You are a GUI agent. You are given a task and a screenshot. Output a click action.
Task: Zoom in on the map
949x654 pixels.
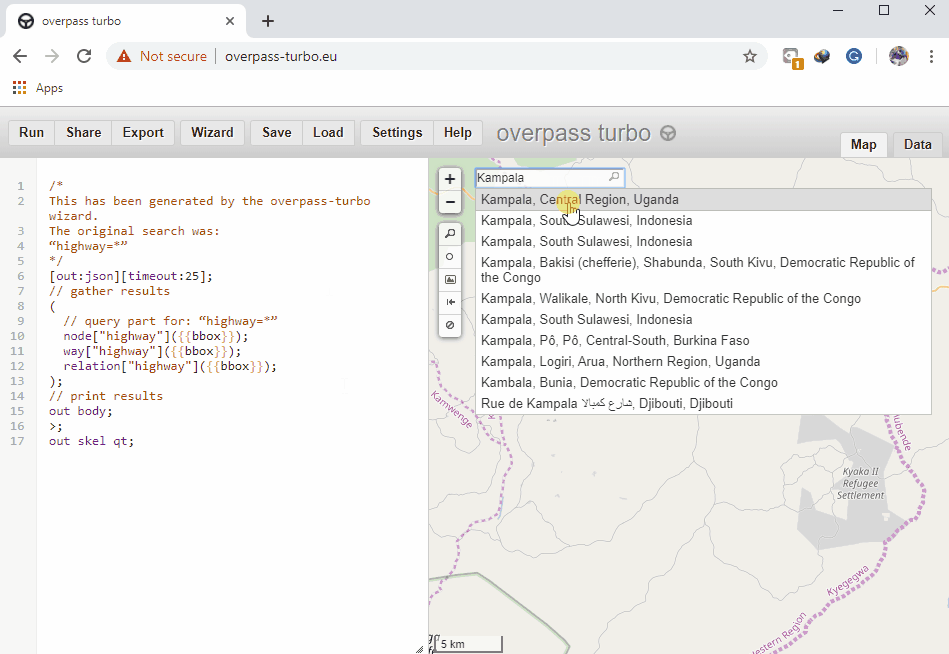tap(450, 179)
